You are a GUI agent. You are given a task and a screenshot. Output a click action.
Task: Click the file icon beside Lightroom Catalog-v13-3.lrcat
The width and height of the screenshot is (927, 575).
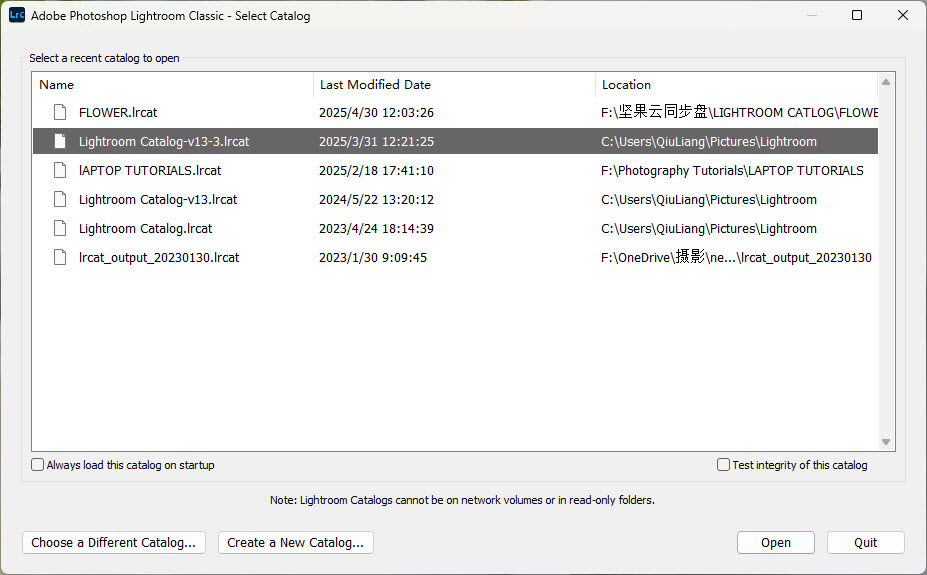coord(60,141)
